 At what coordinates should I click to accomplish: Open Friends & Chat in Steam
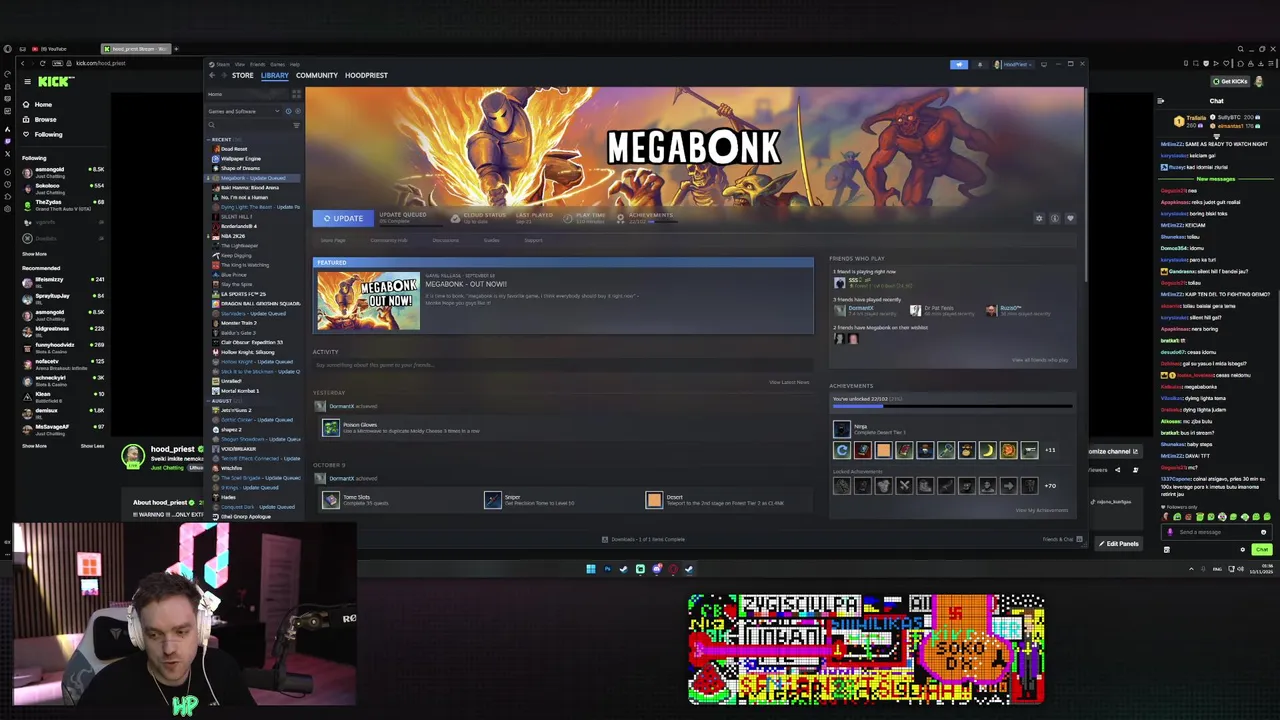(x=1060, y=539)
